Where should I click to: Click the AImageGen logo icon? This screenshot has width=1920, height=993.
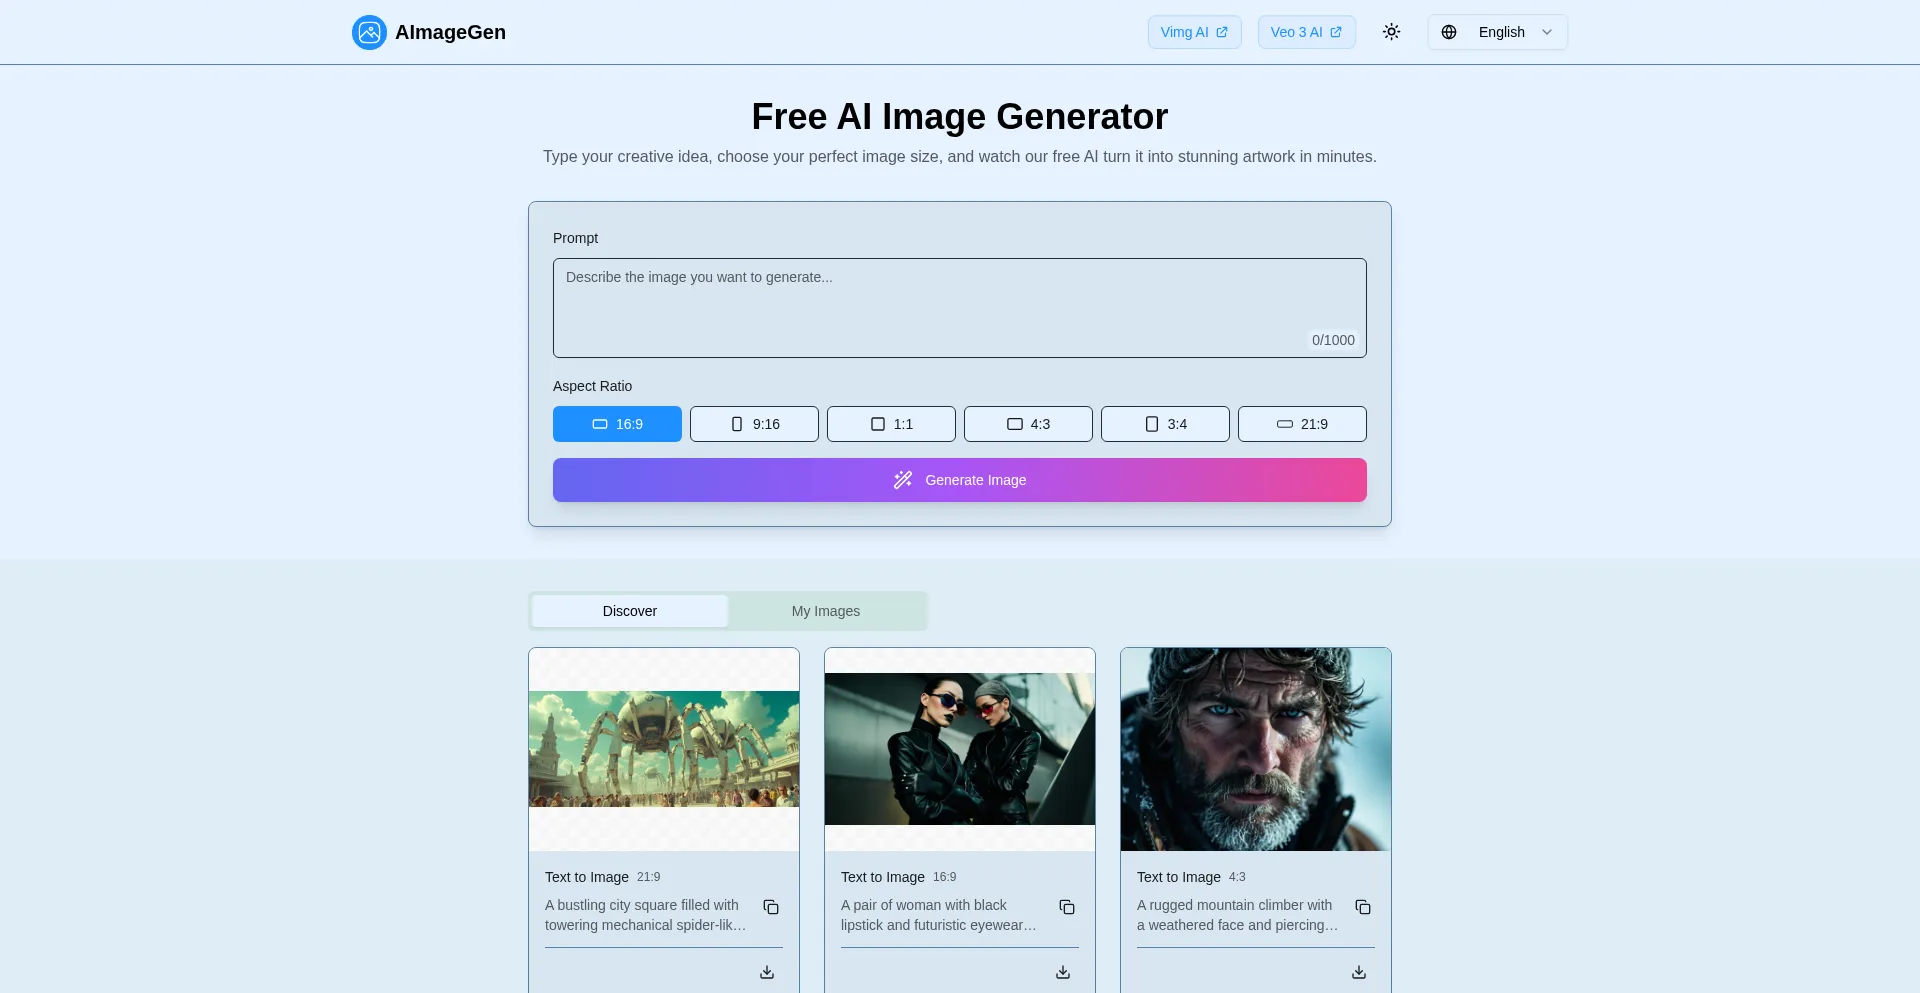tap(369, 32)
